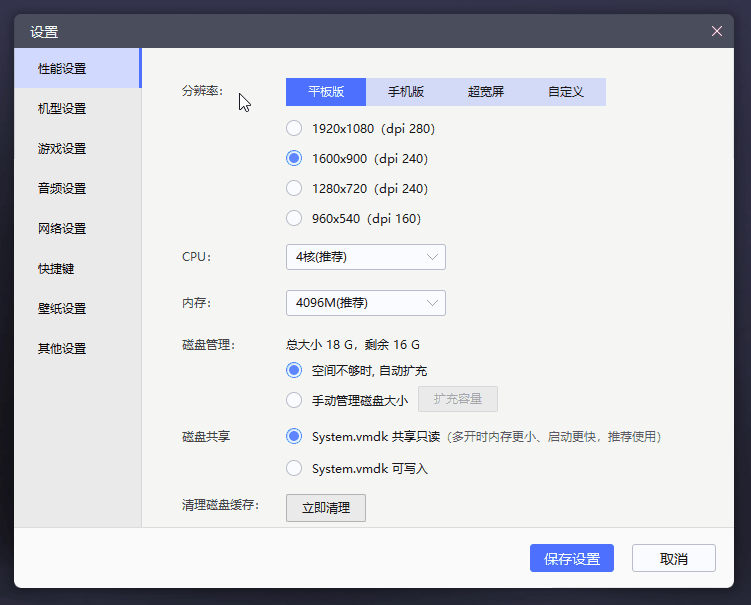Go to 游戏设置 in the sidebar
The width and height of the screenshot is (751, 605).
[x=62, y=148]
